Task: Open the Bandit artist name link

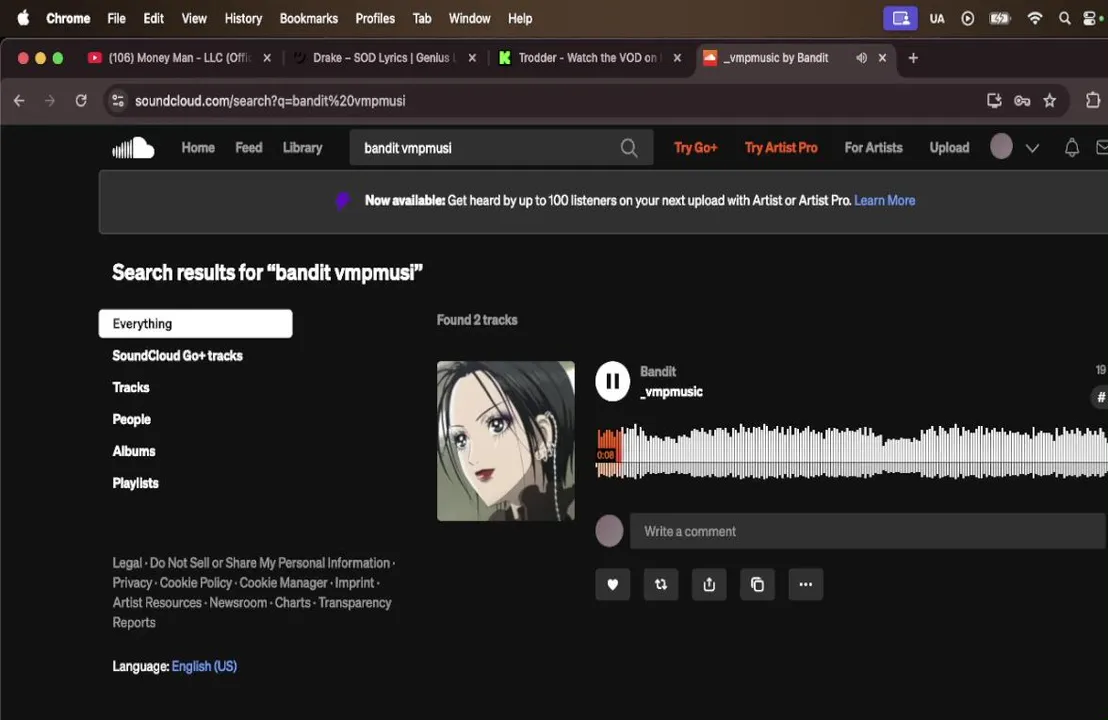Action: pyautogui.click(x=658, y=372)
